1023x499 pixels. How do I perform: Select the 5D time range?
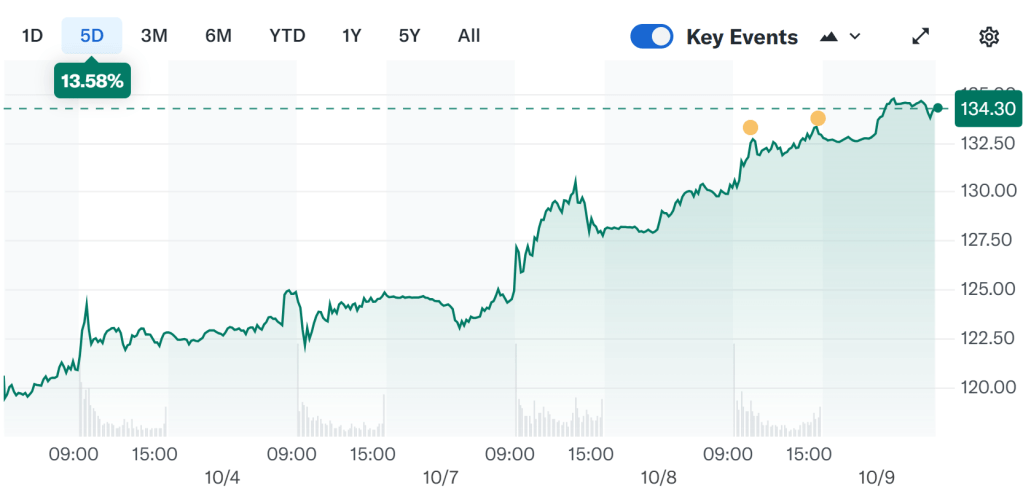click(x=92, y=36)
